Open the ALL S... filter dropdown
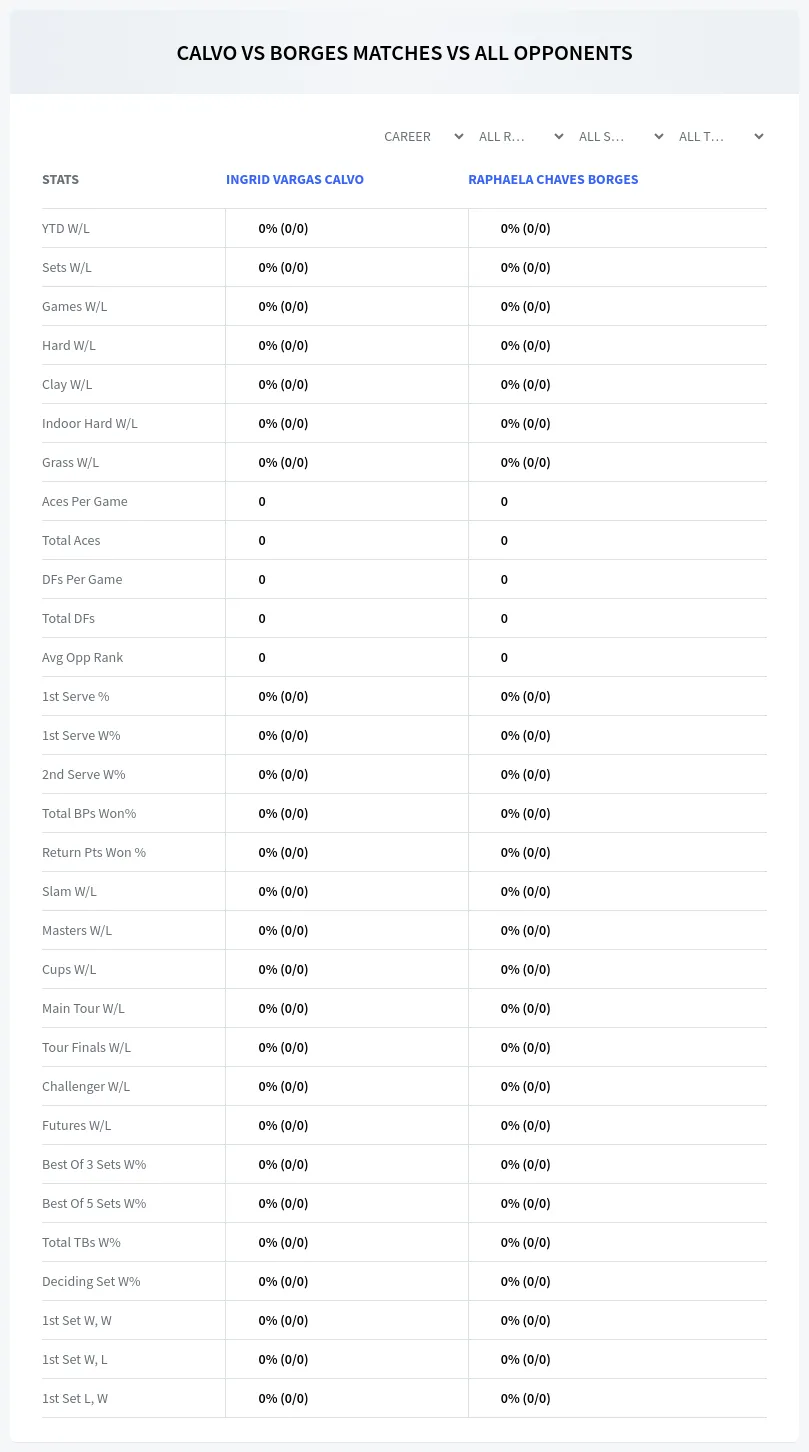Image resolution: width=809 pixels, height=1452 pixels. pyautogui.click(x=619, y=136)
